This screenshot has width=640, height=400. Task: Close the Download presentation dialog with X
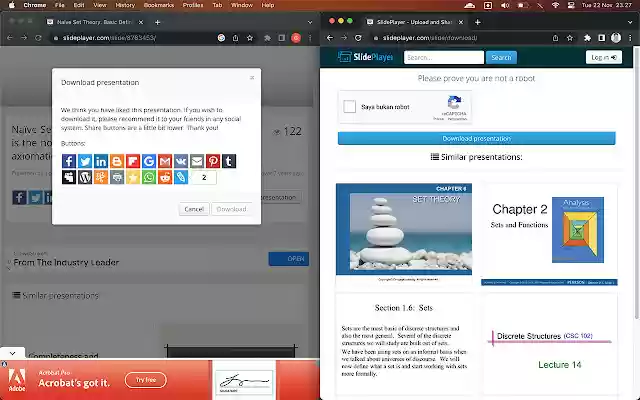pyautogui.click(x=252, y=78)
